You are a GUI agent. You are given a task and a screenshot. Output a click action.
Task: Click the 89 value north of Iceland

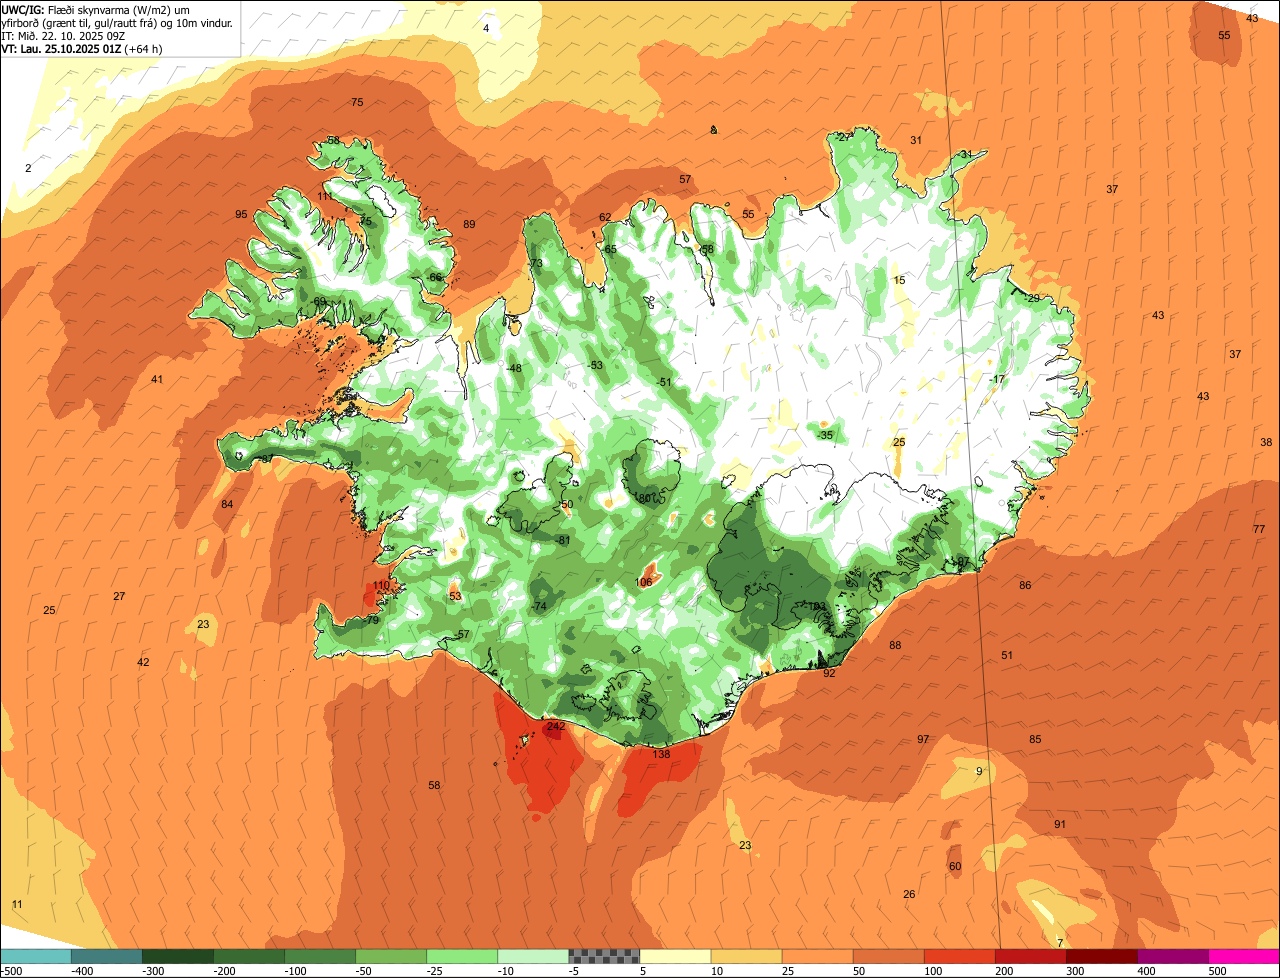click(x=469, y=224)
